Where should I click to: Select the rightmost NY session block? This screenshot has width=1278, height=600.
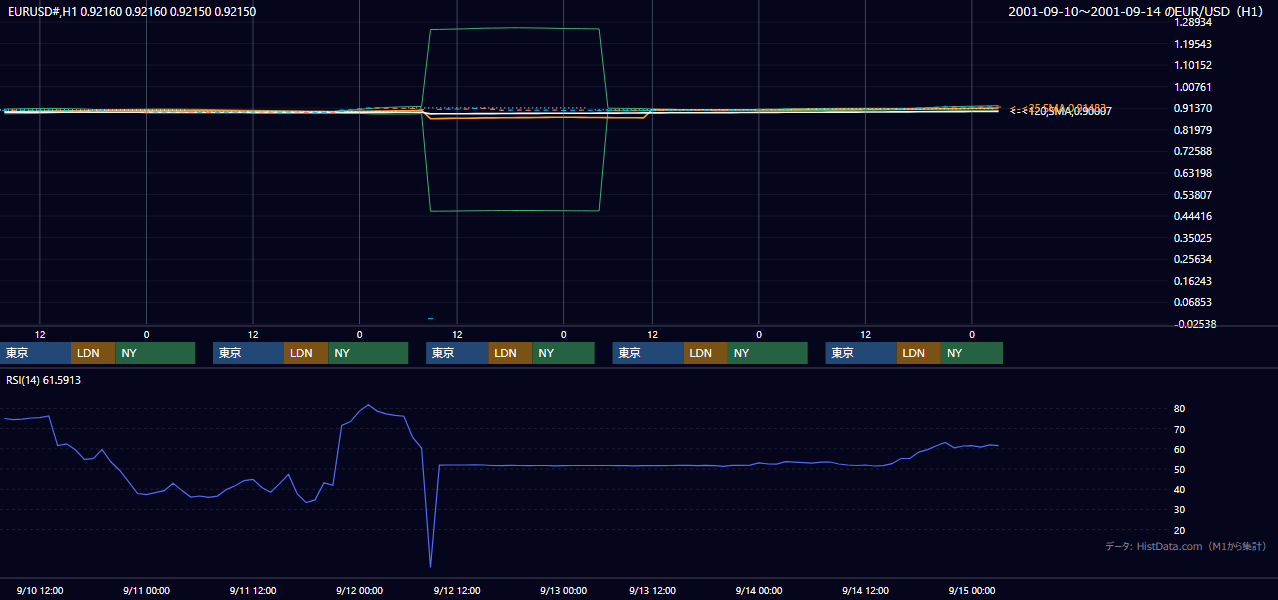pos(972,353)
